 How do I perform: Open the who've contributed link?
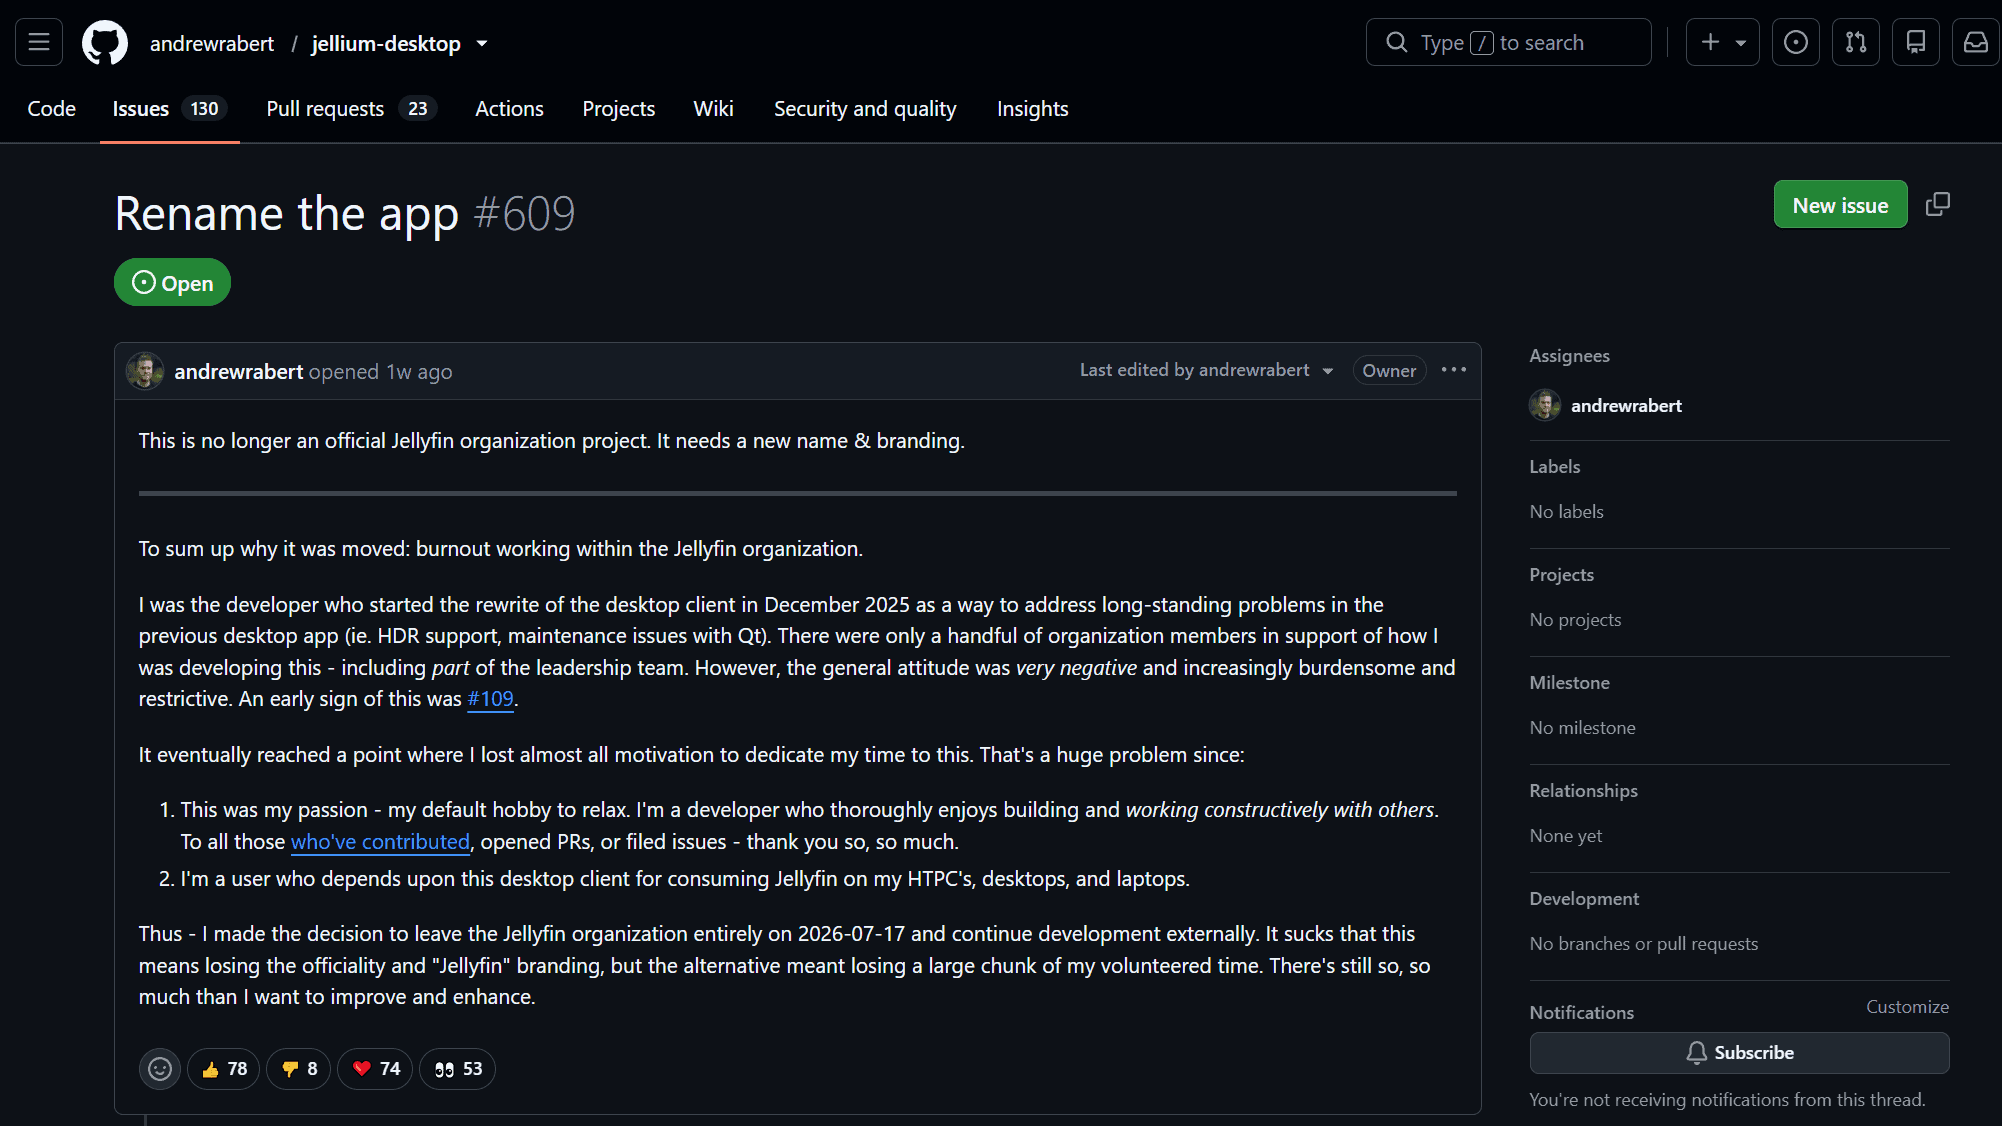[380, 842]
